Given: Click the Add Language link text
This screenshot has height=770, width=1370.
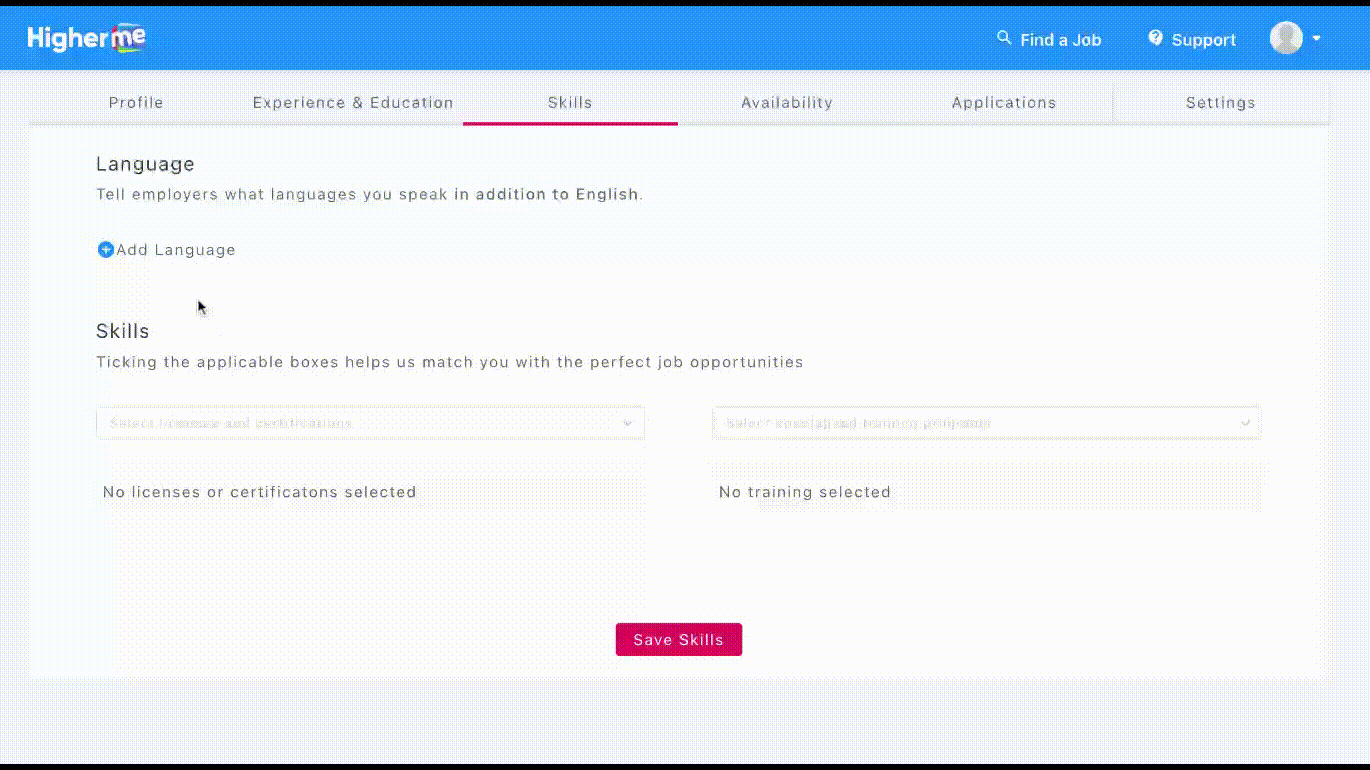Looking at the screenshot, I should pyautogui.click(x=176, y=250).
